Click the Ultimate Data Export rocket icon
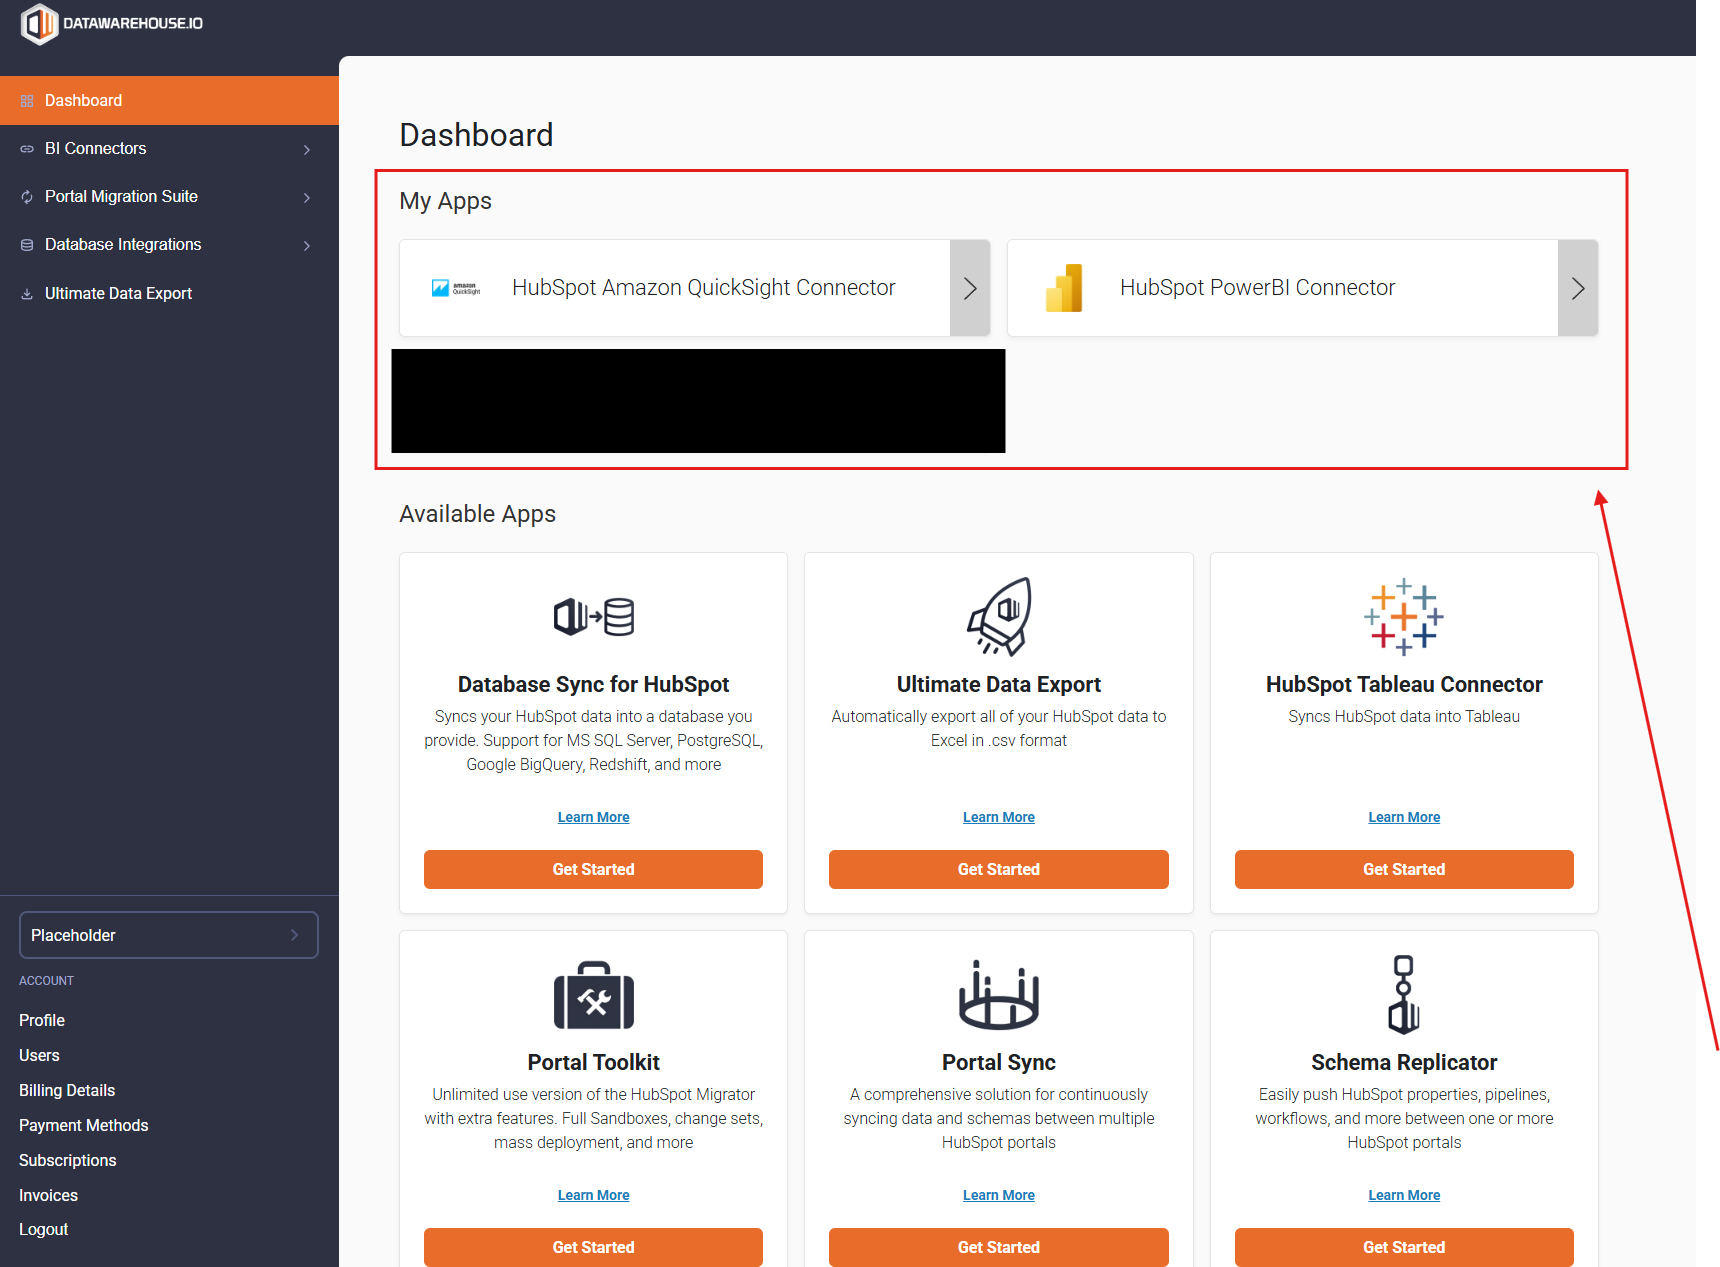The height and width of the screenshot is (1267, 1720). click(x=998, y=616)
